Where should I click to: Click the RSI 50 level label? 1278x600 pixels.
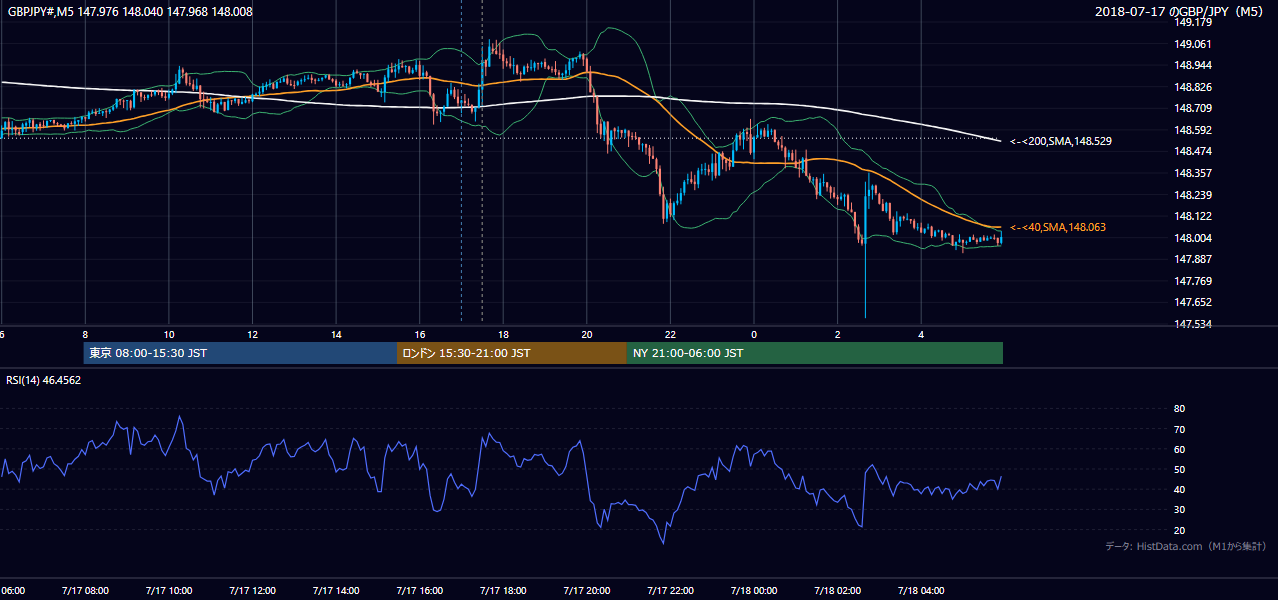tap(1179, 469)
